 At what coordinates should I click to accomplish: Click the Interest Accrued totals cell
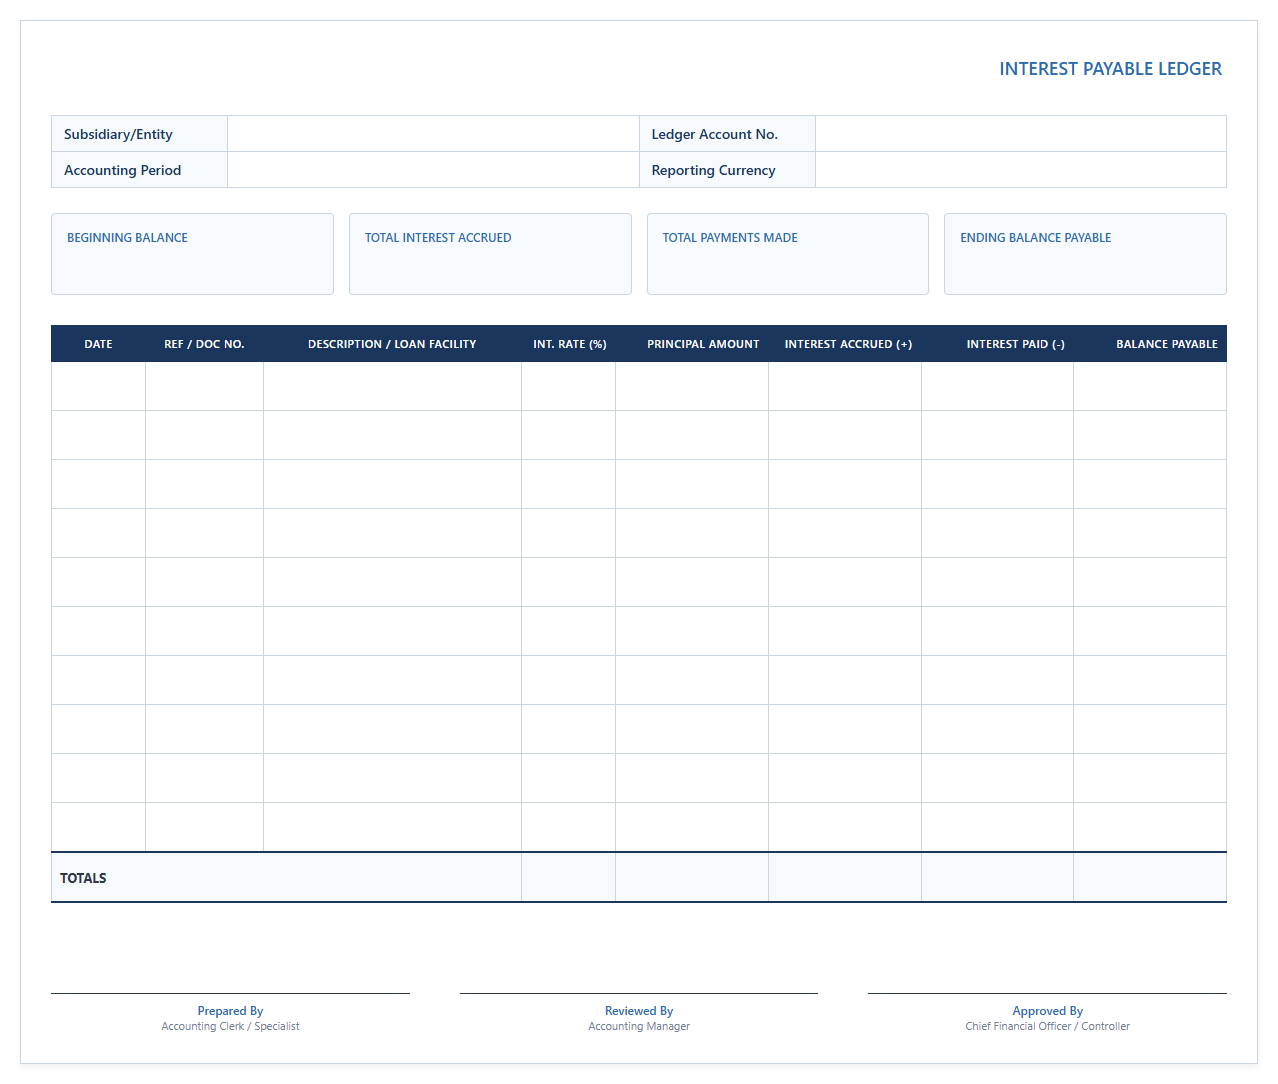tap(845, 878)
